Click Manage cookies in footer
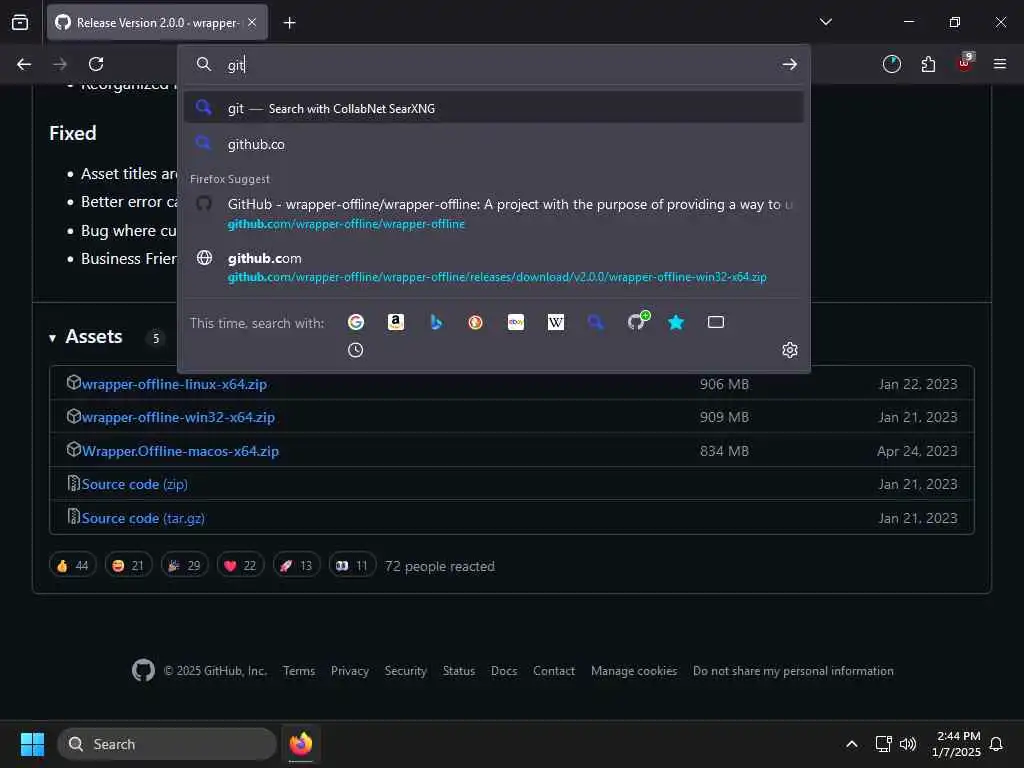This screenshot has width=1024, height=768. pyautogui.click(x=634, y=671)
